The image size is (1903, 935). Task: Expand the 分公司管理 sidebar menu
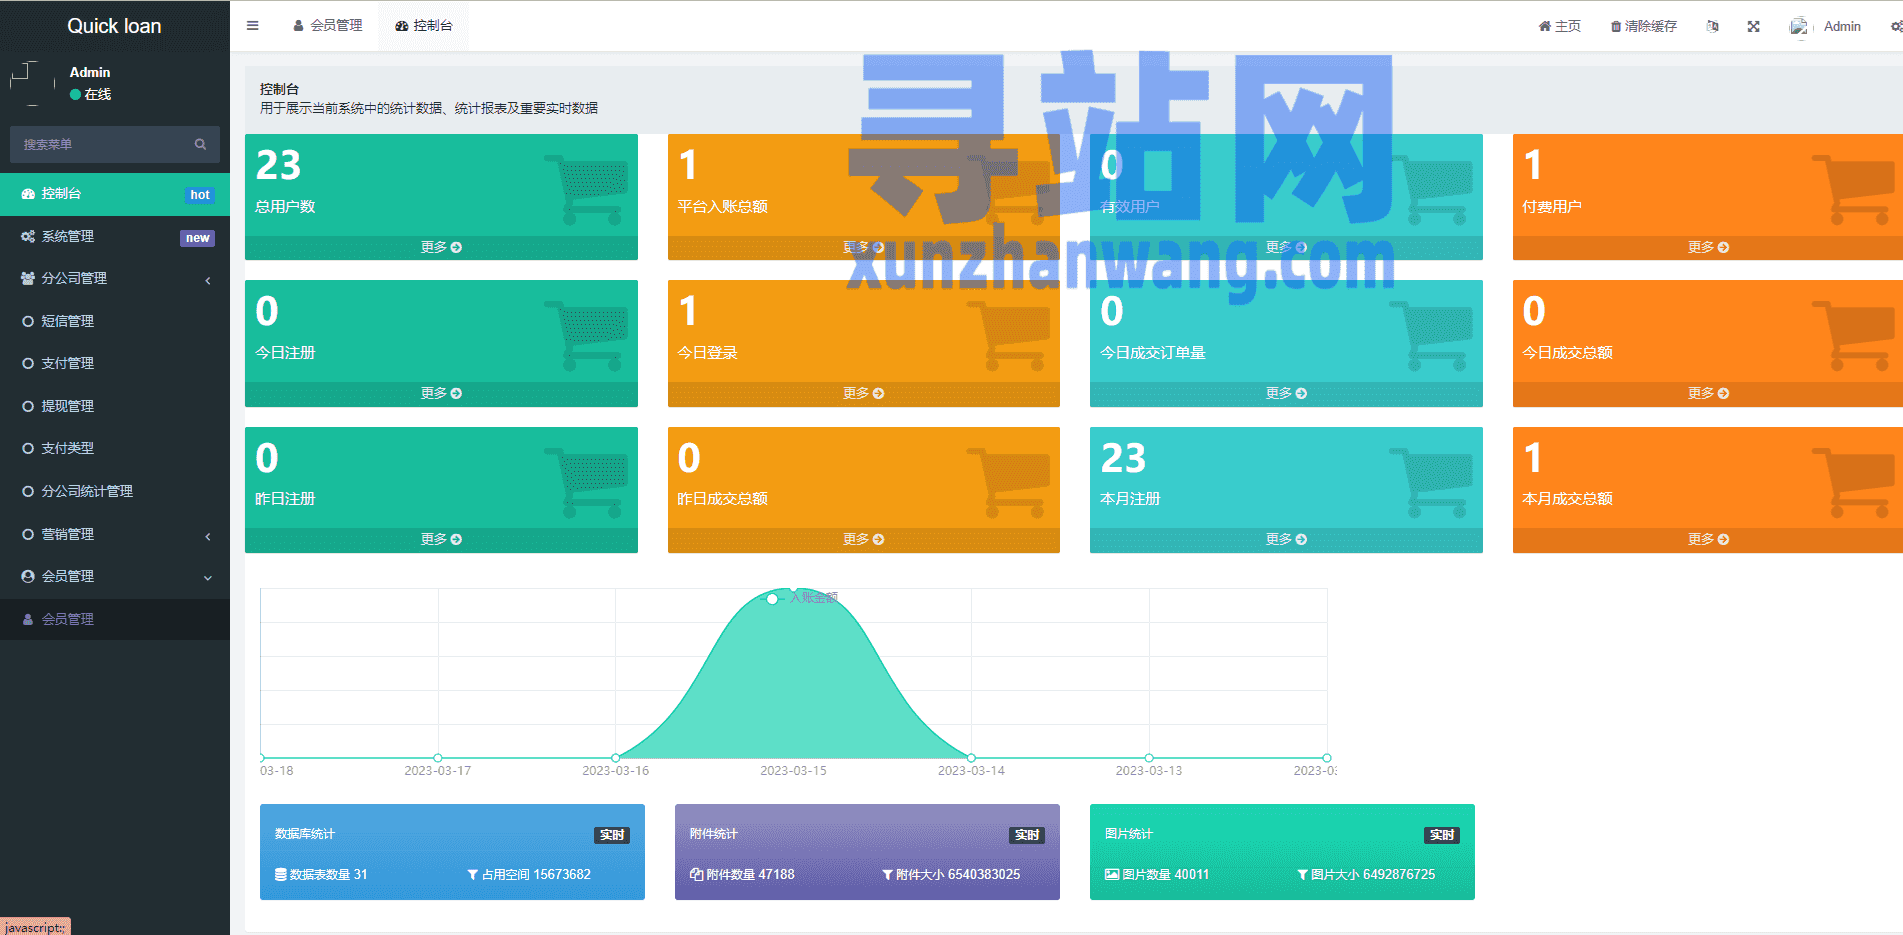[115, 279]
